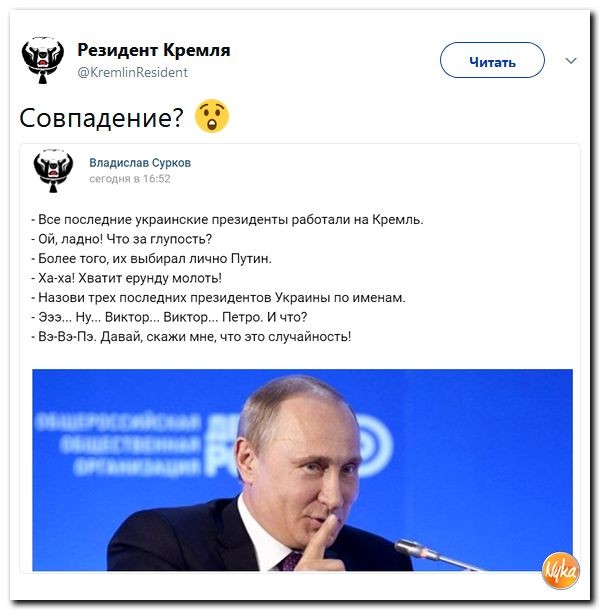
Task: Open the @KremlinResident handle link
Action: pos(133,72)
